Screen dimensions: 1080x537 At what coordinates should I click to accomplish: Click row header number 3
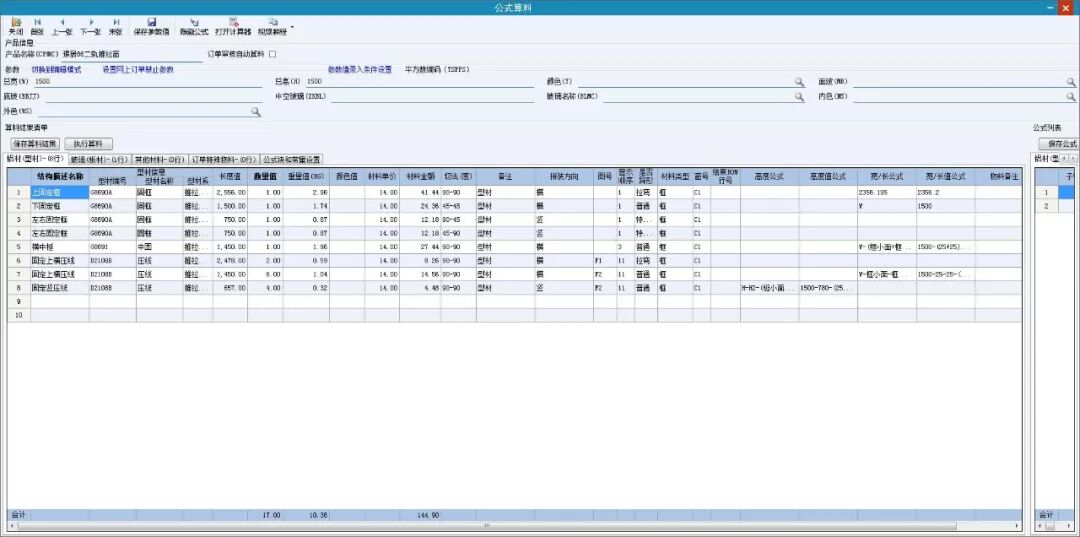point(19,220)
